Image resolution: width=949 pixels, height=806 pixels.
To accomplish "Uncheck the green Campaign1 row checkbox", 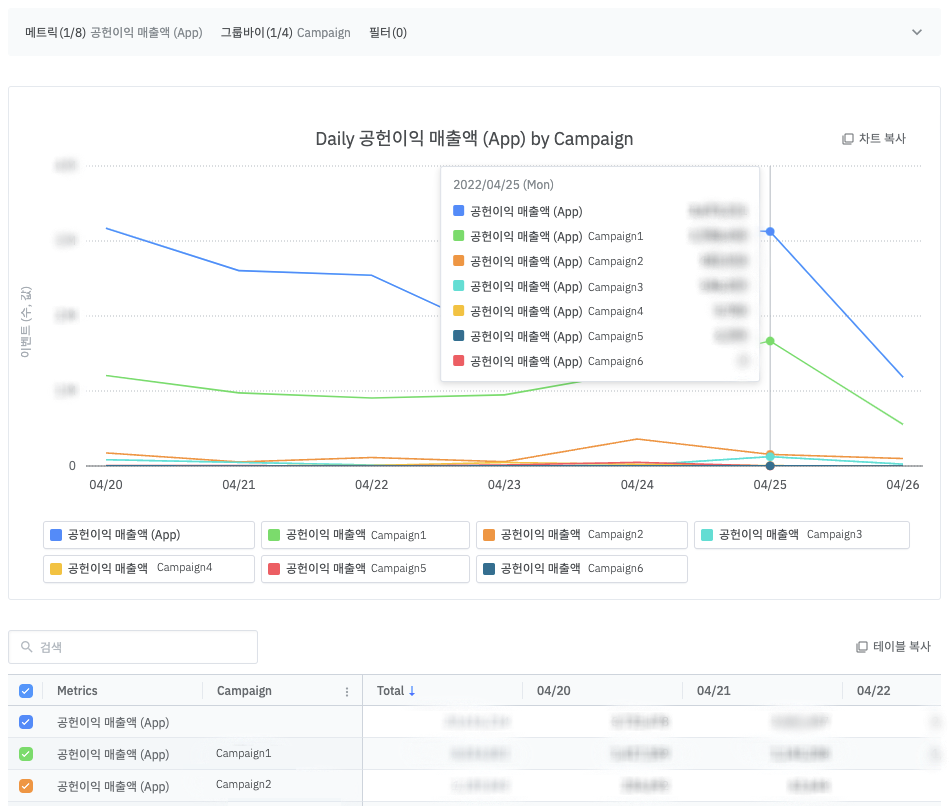I will (26, 754).
